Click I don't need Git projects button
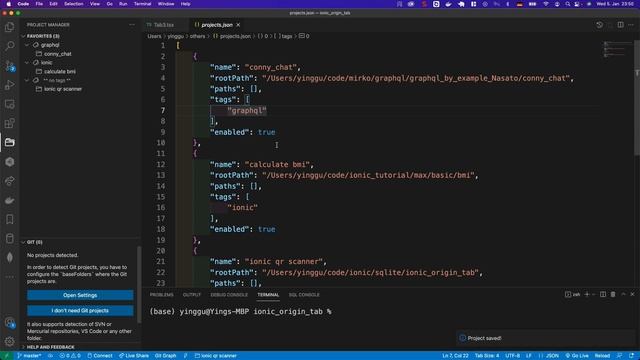 pyautogui.click(x=80, y=311)
